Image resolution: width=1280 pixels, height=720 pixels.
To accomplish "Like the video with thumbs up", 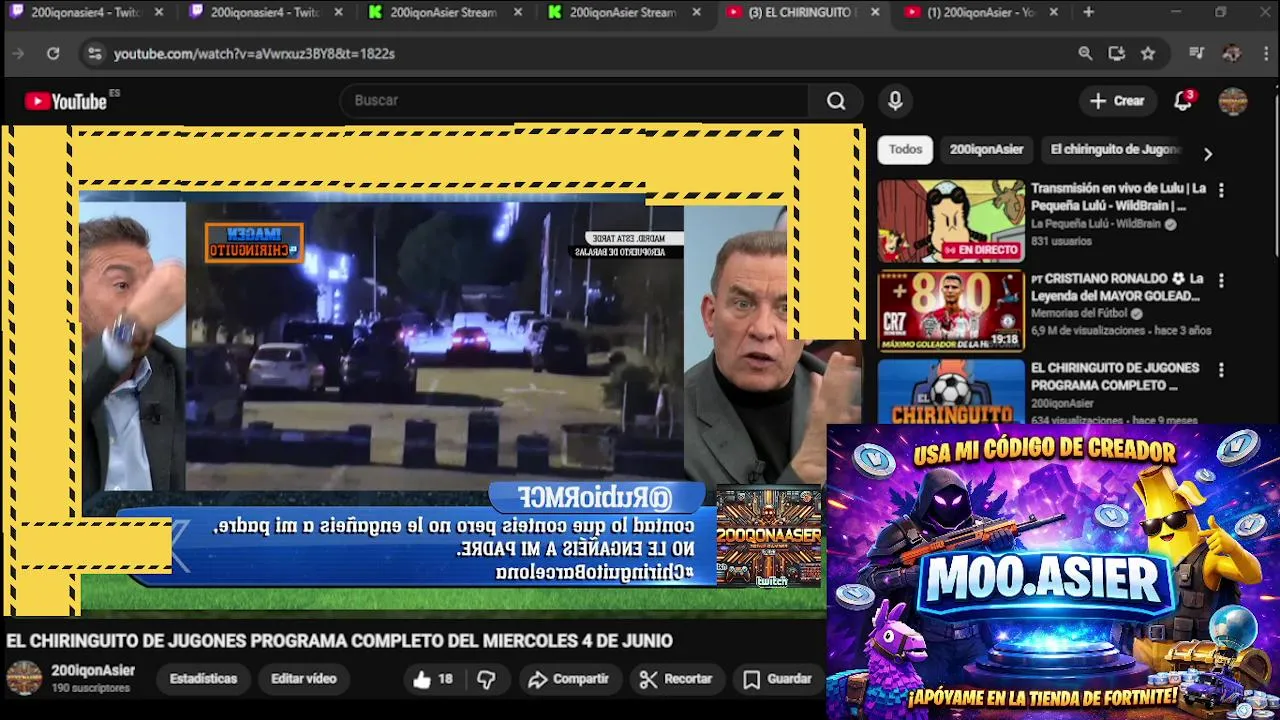I will click(432, 679).
